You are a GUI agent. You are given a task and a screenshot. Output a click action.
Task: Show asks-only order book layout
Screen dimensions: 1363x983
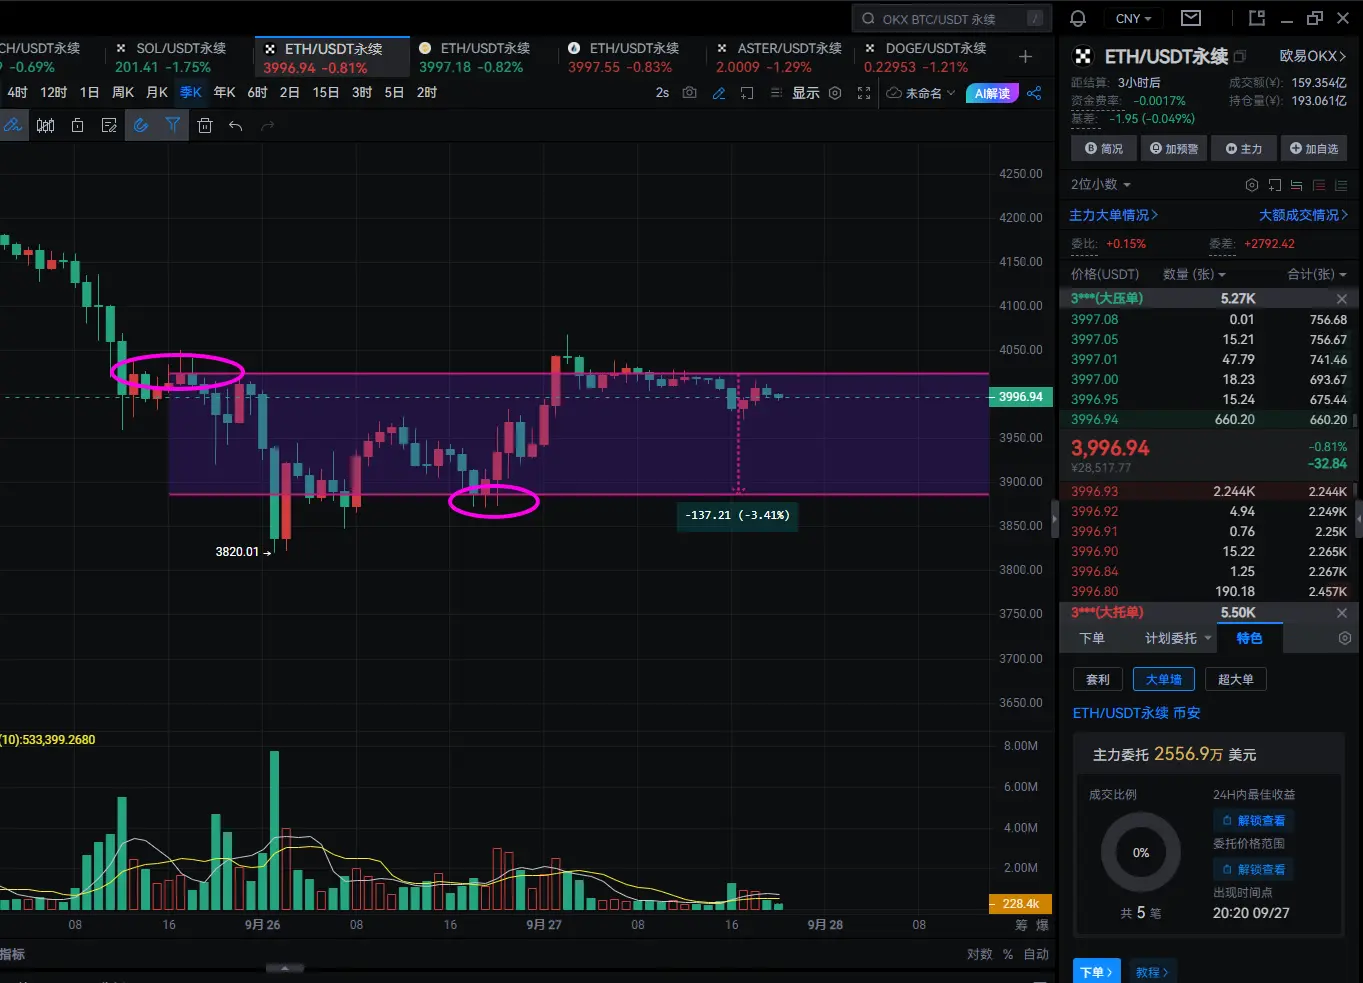[1319, 185]
